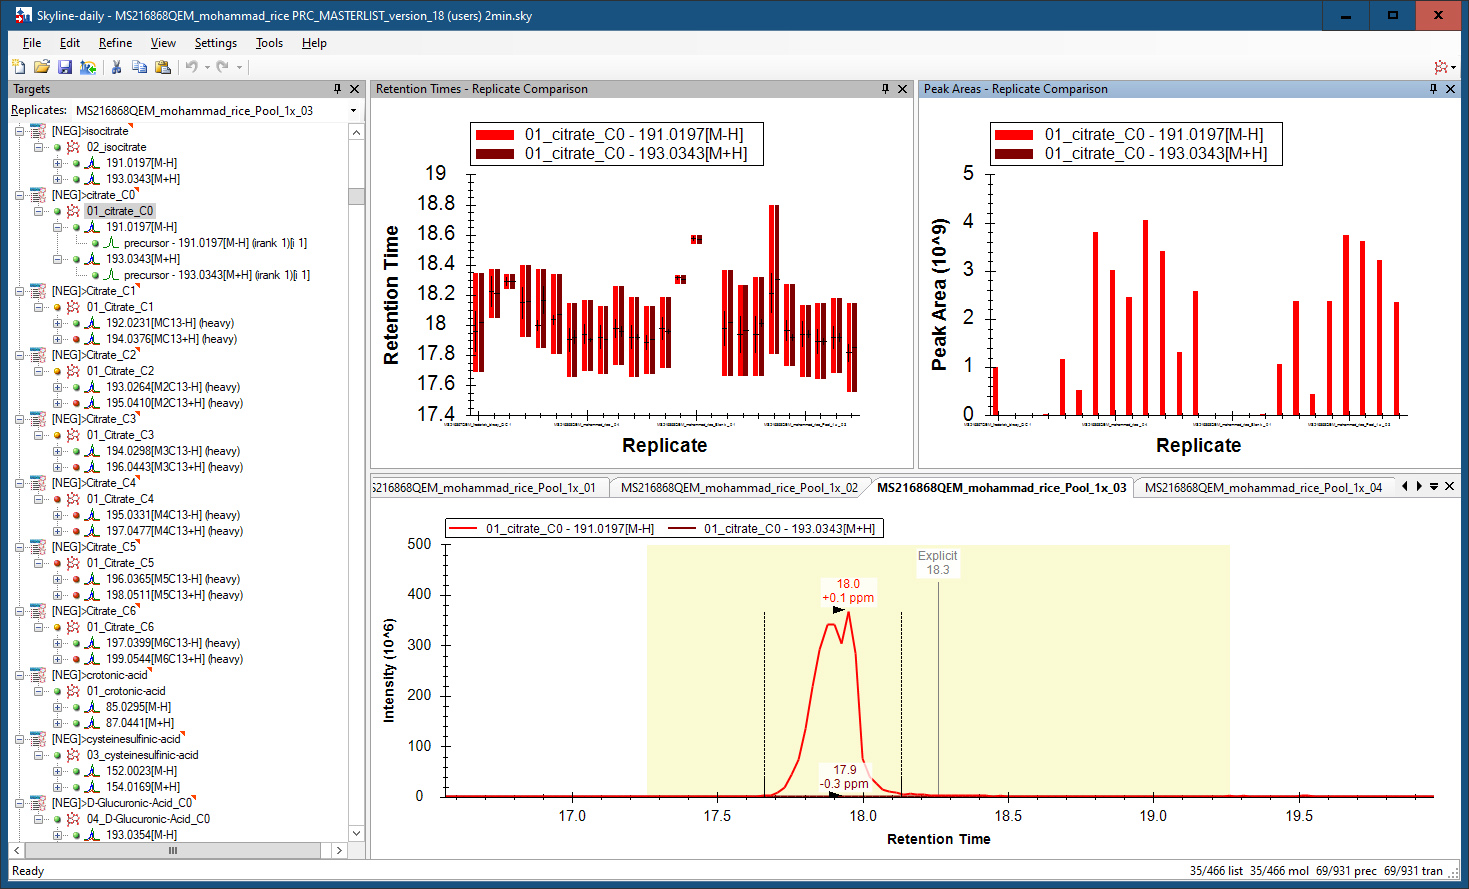Select the 193.0343[M+H] precursor under citrate_C0
The width and height of the screenshot is (1469, 889).
[143, 259]
